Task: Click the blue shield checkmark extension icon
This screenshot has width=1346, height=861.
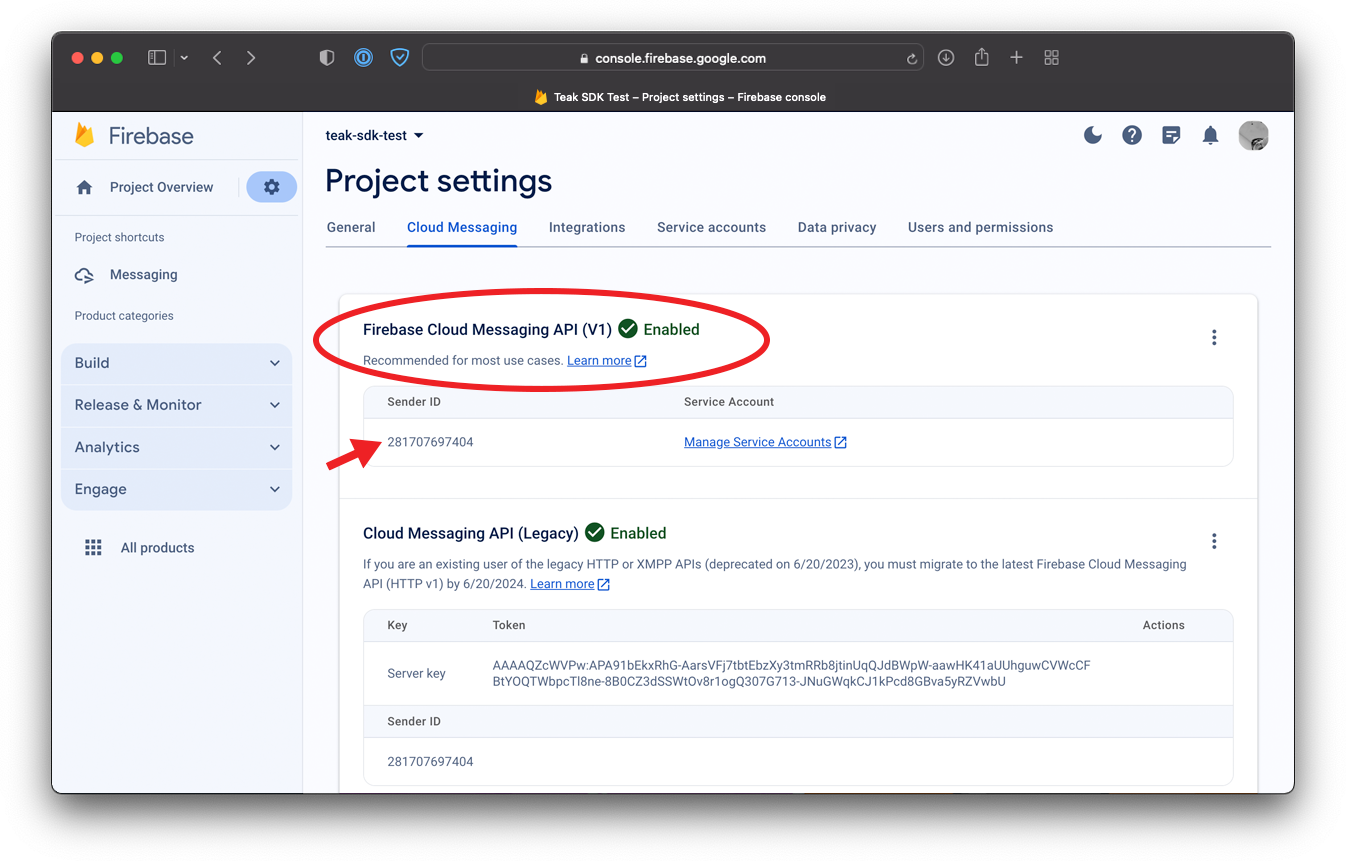Action: pos(400,58)
